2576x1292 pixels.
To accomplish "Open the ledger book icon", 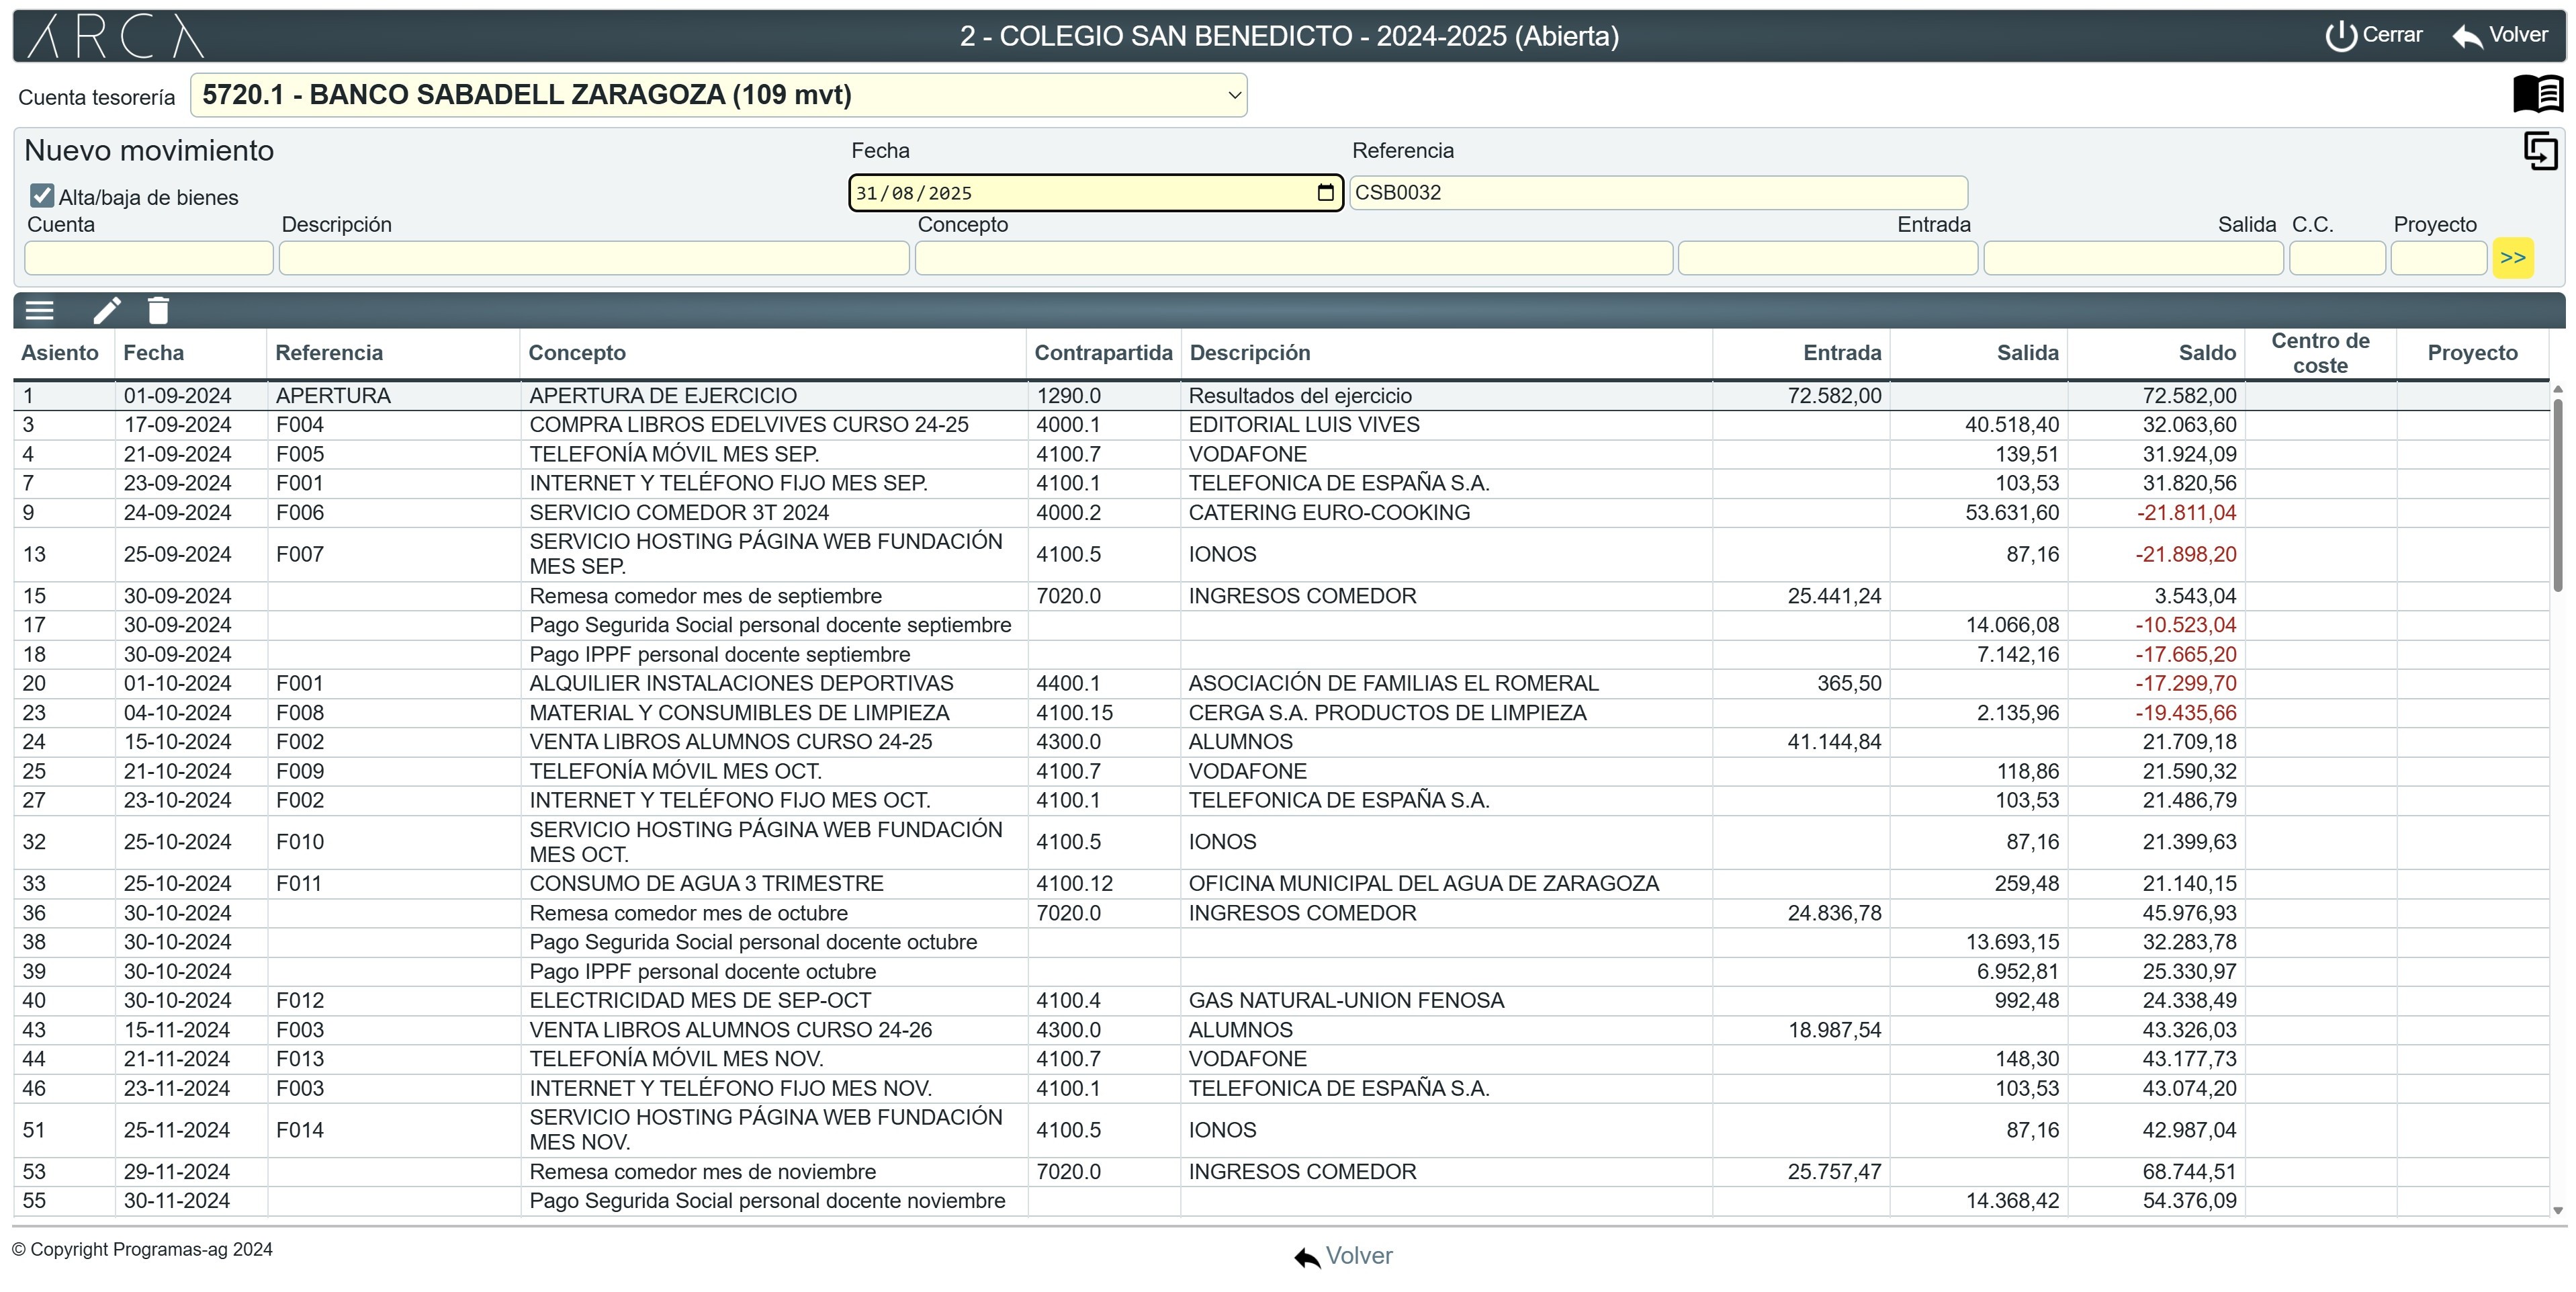I will [x=2537, y=94].
